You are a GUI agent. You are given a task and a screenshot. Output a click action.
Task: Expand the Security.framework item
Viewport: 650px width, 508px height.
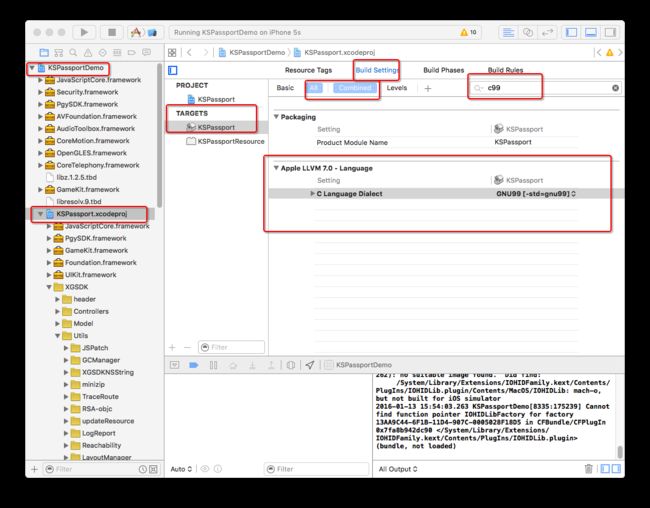click(x=40, y=92)
